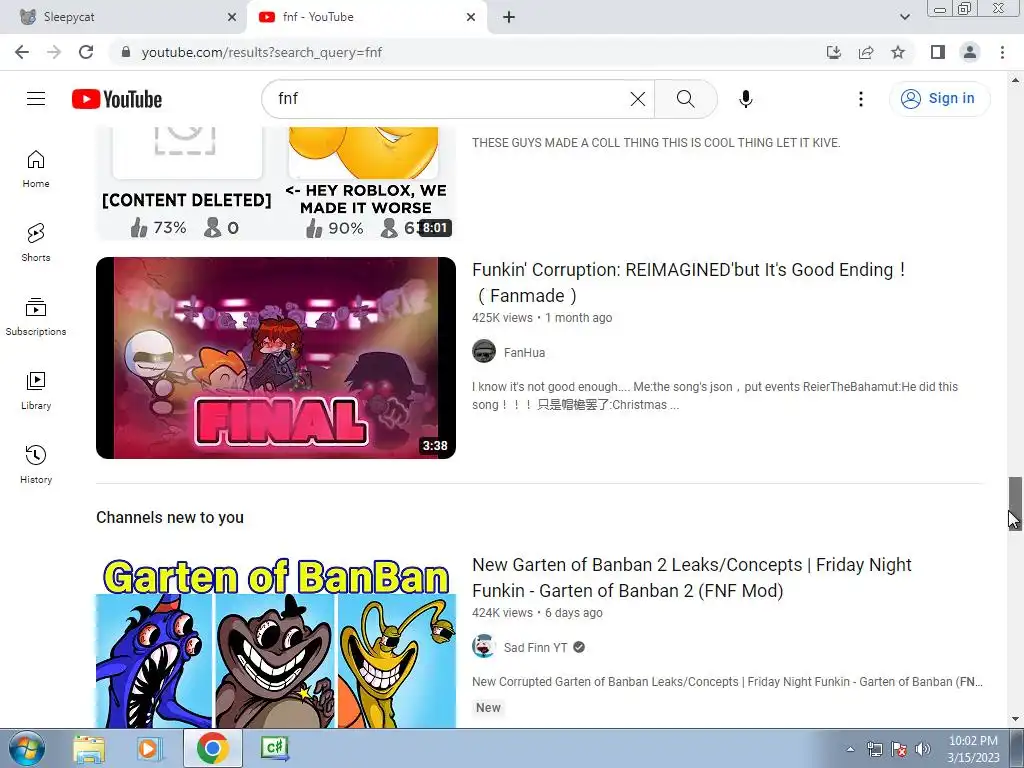The width and height of the screenshot is (1024, 768).
Task: Reload the page
Action: pyautogui.click(x=86, y=52)
